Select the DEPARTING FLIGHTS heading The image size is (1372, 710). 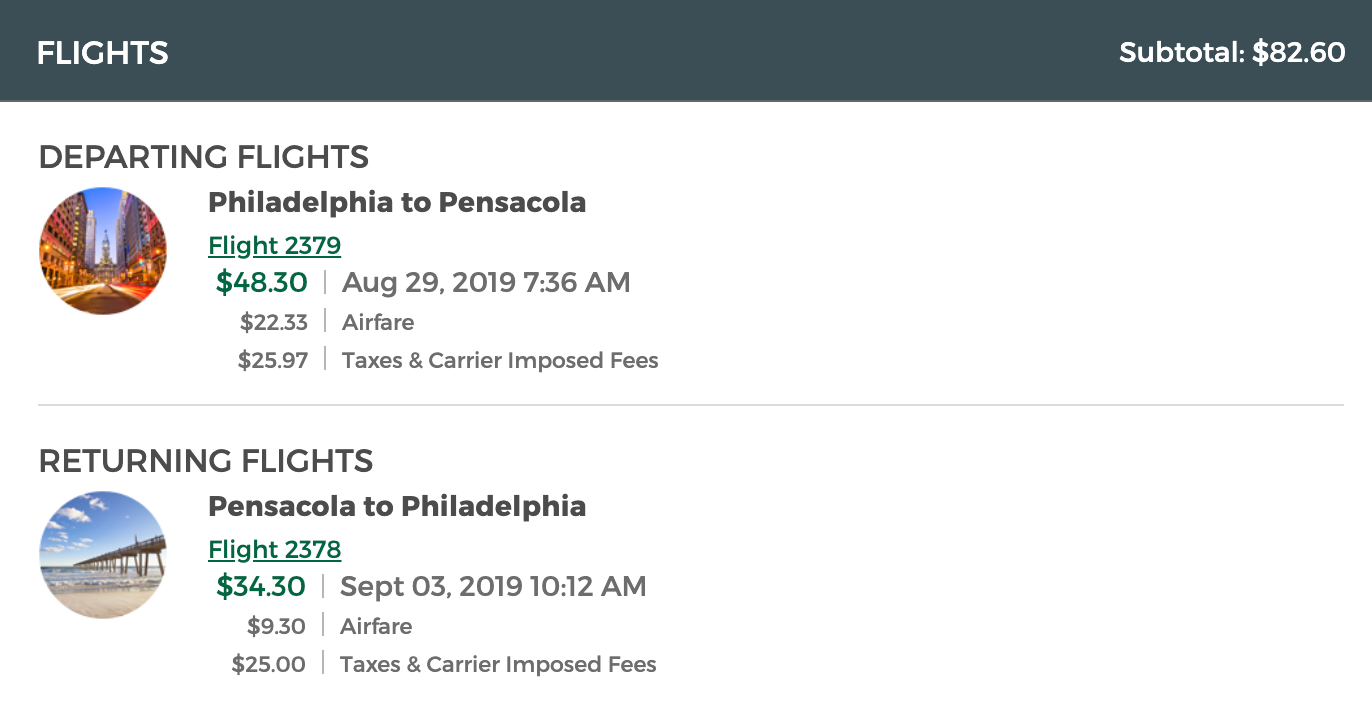click(203, 157)
